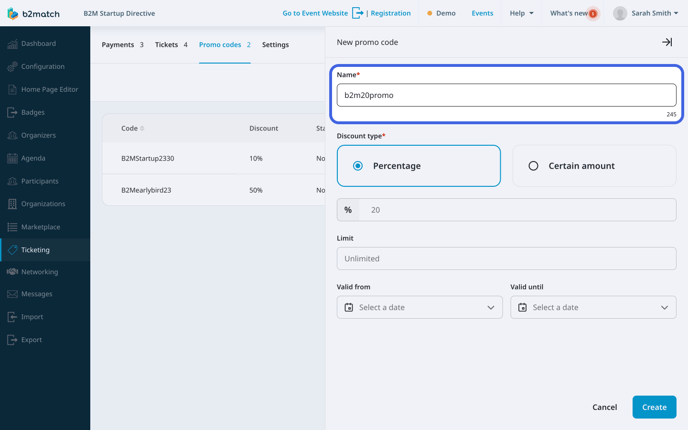
Task: Open the Dashboard sidebar icon
Action: [x=12, y=43]
